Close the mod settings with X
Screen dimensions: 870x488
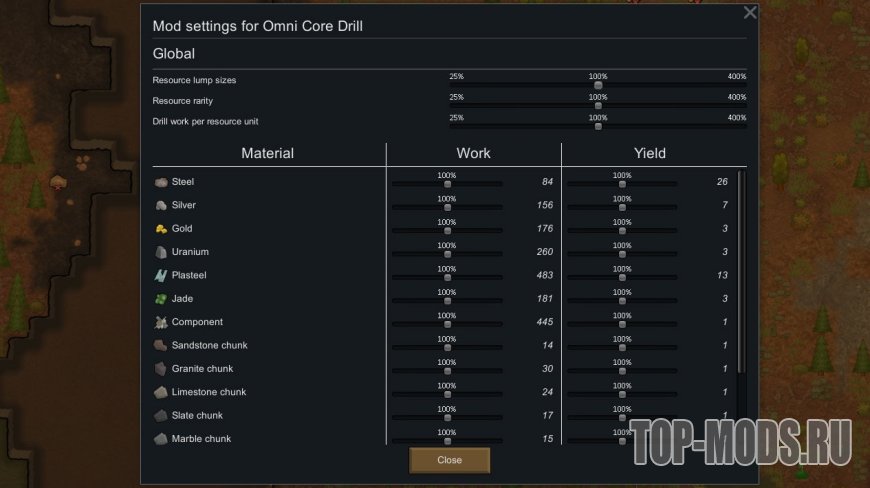coord(750,13)
